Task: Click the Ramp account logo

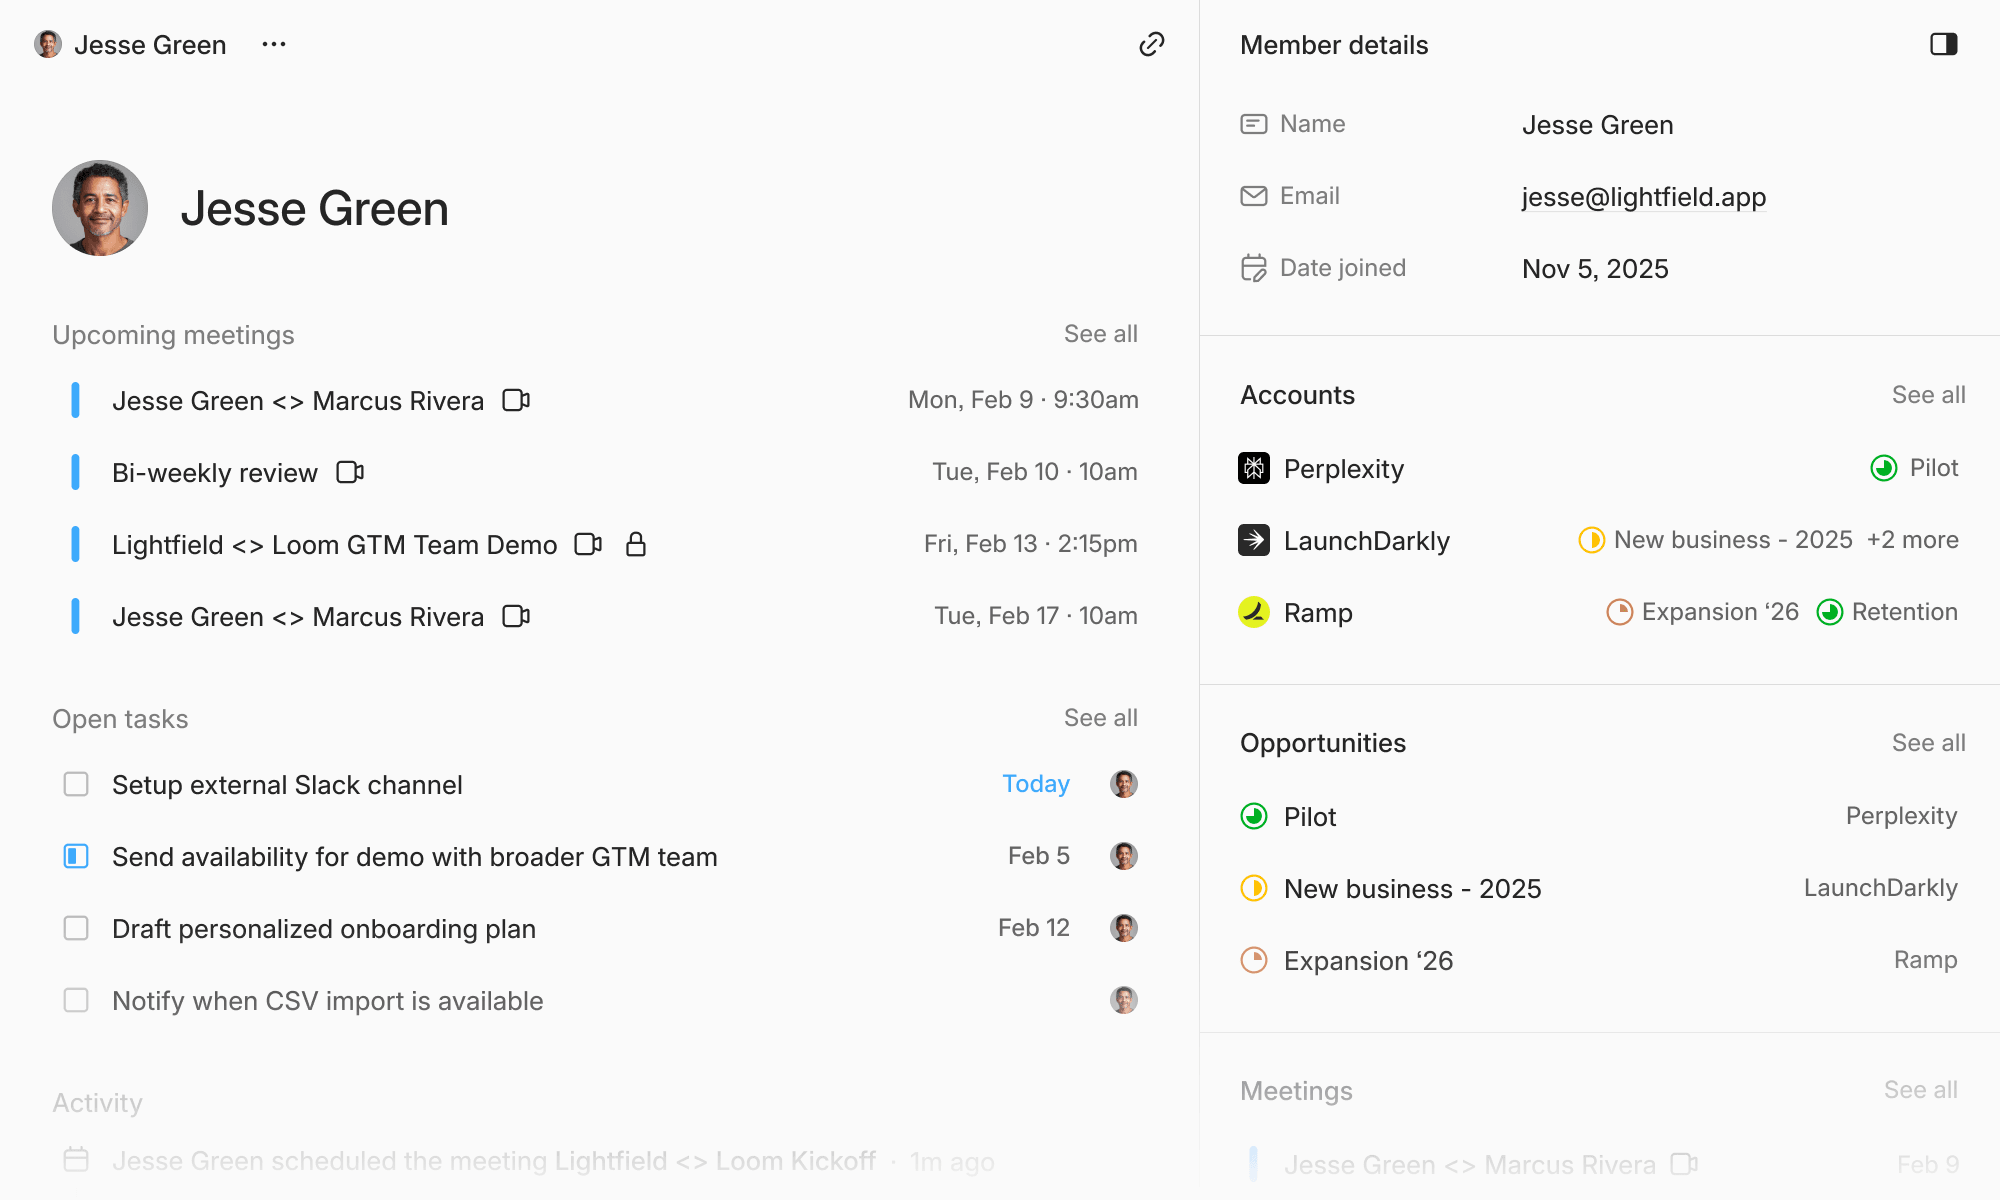Action: click(1254, 612)
